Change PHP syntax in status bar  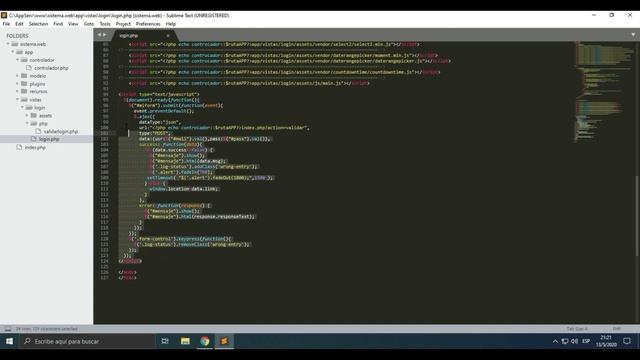point(617,329)
